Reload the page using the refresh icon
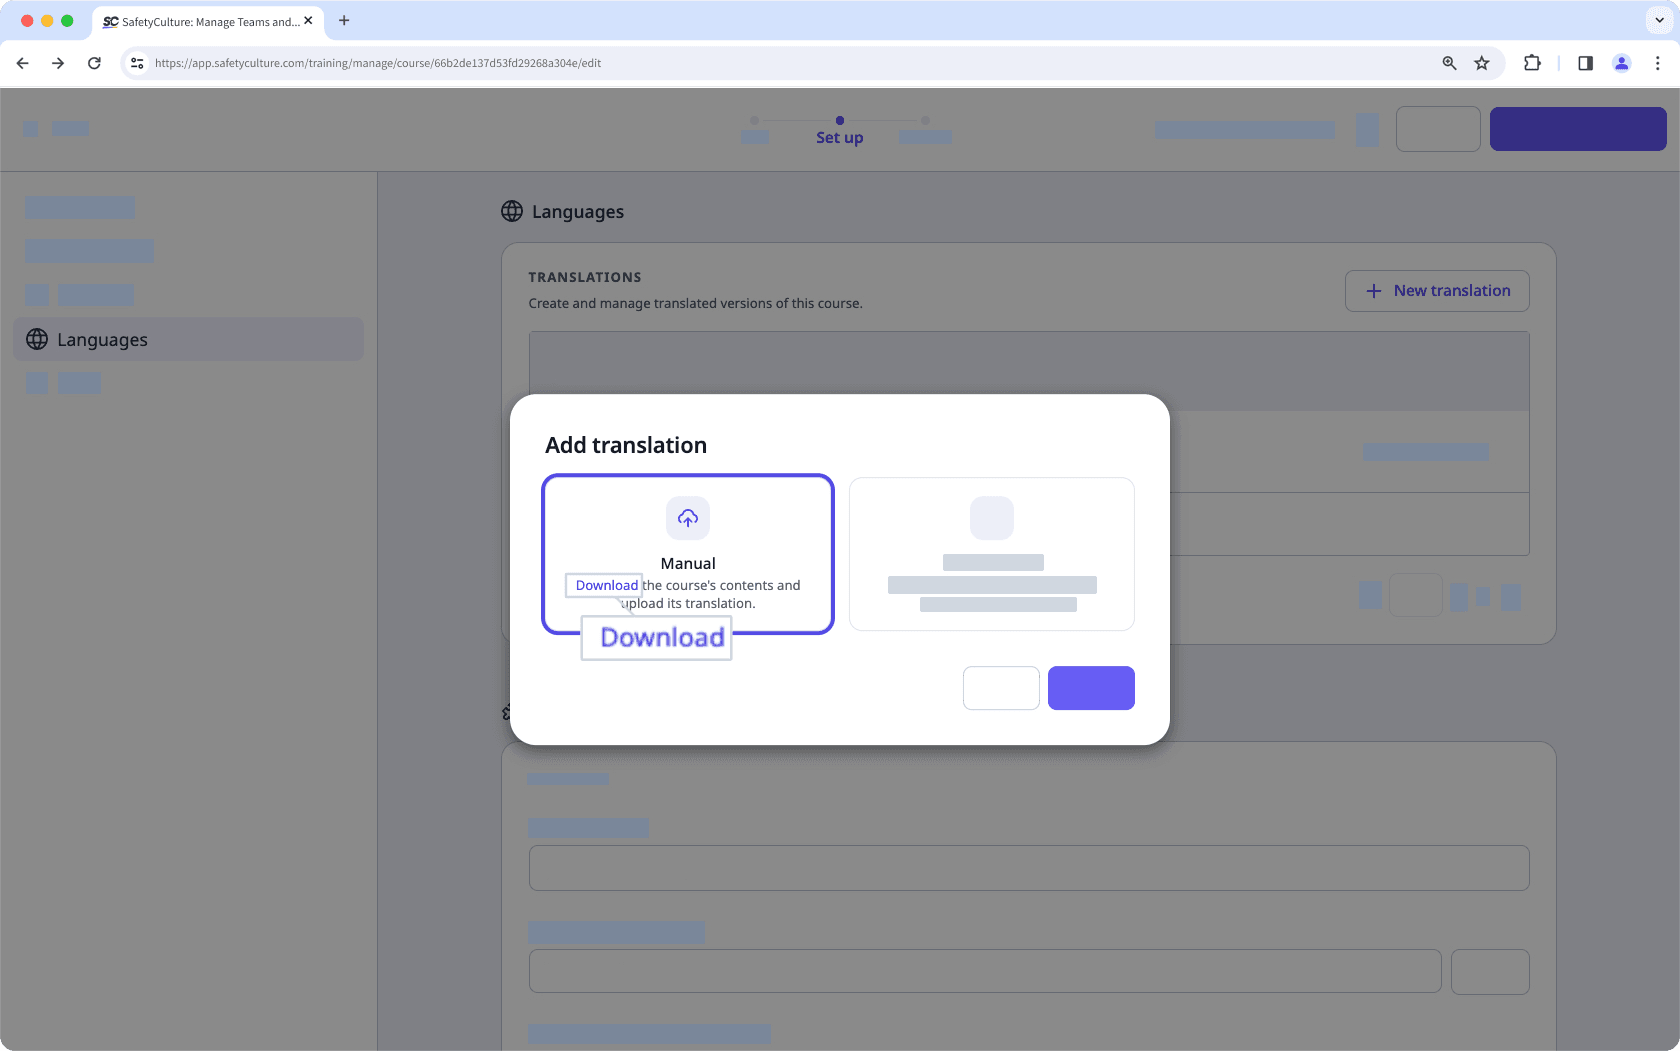Screen dimensions: 1680x1051 (x=94, y=62)
